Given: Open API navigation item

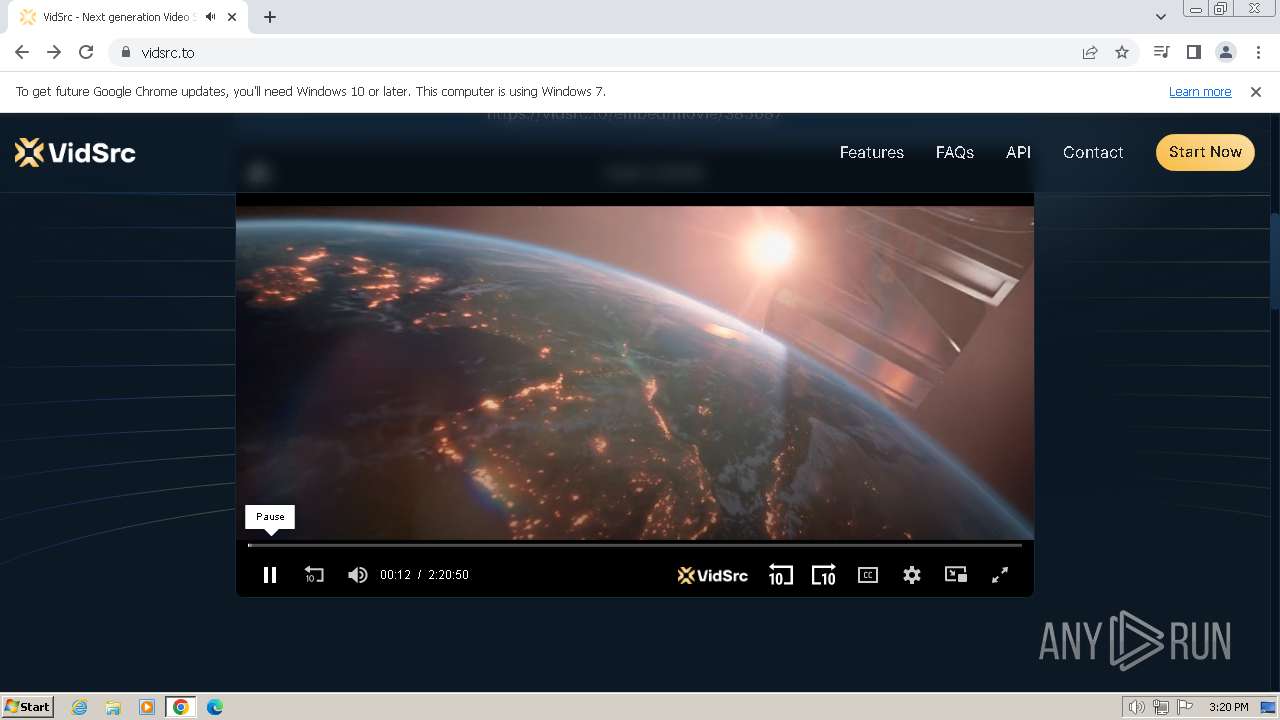Looking at the screenshot, I should click(1018, 152).
